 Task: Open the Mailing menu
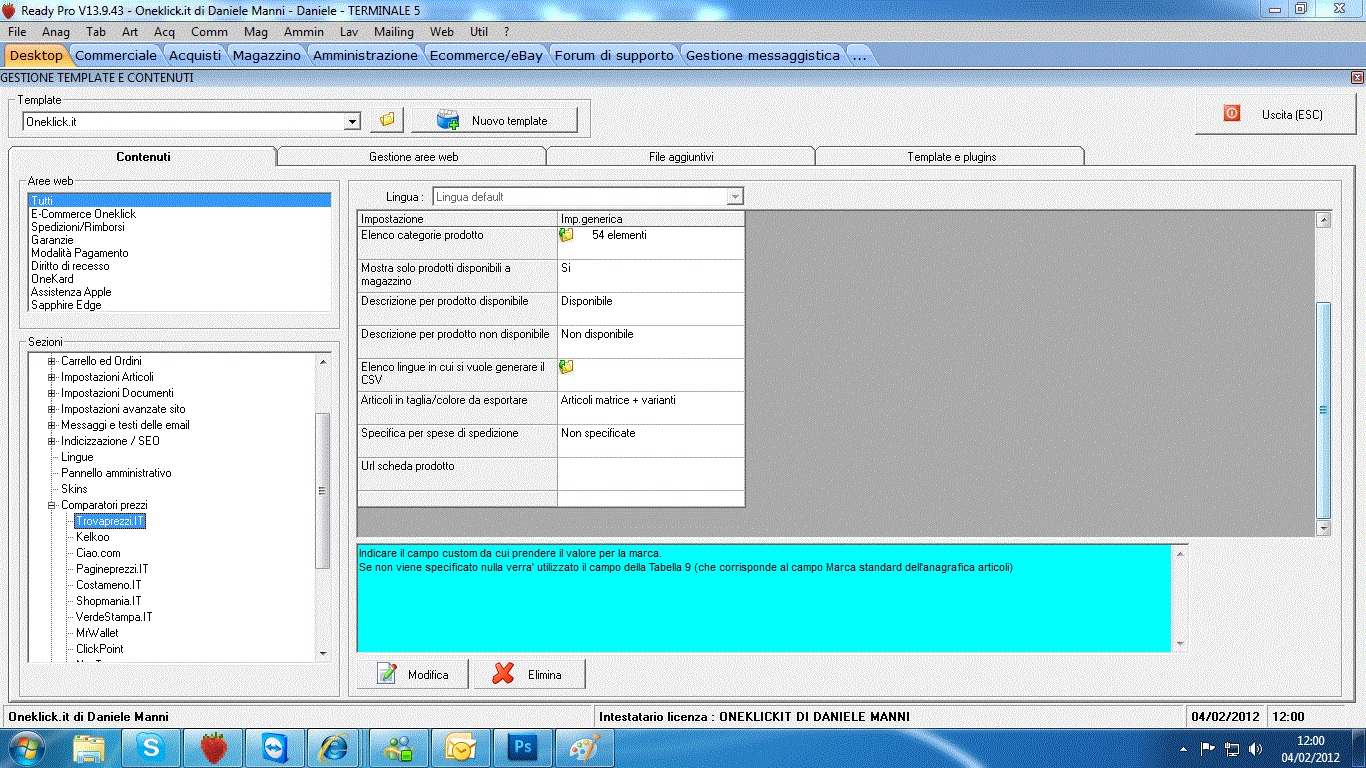[x=394, y=32]
